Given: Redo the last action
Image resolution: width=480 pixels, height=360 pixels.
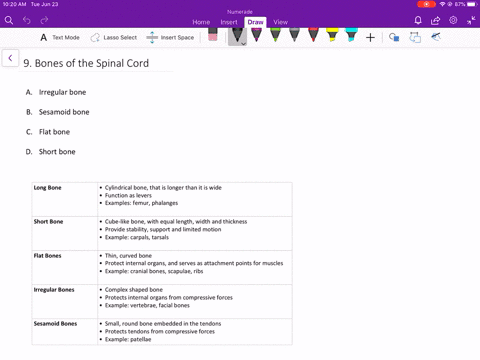Looking at the screenshot, I should 44,21.
